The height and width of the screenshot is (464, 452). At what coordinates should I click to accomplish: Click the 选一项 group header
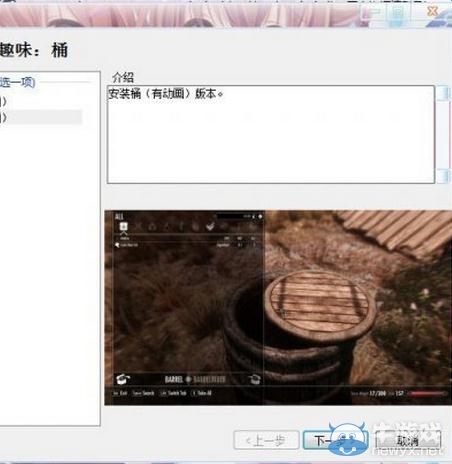point(17,82)
